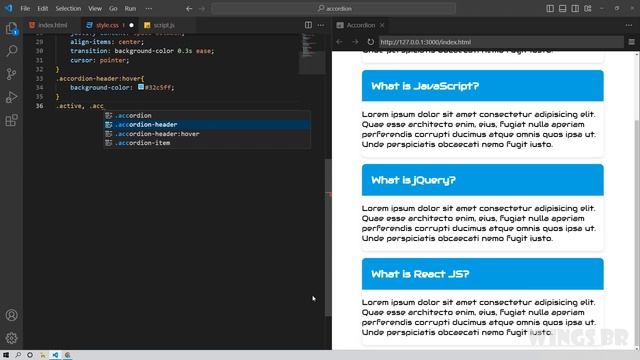Click the transition: background-color line
The height and width of the screenshot is (360, 640).
tap(142, 51)
